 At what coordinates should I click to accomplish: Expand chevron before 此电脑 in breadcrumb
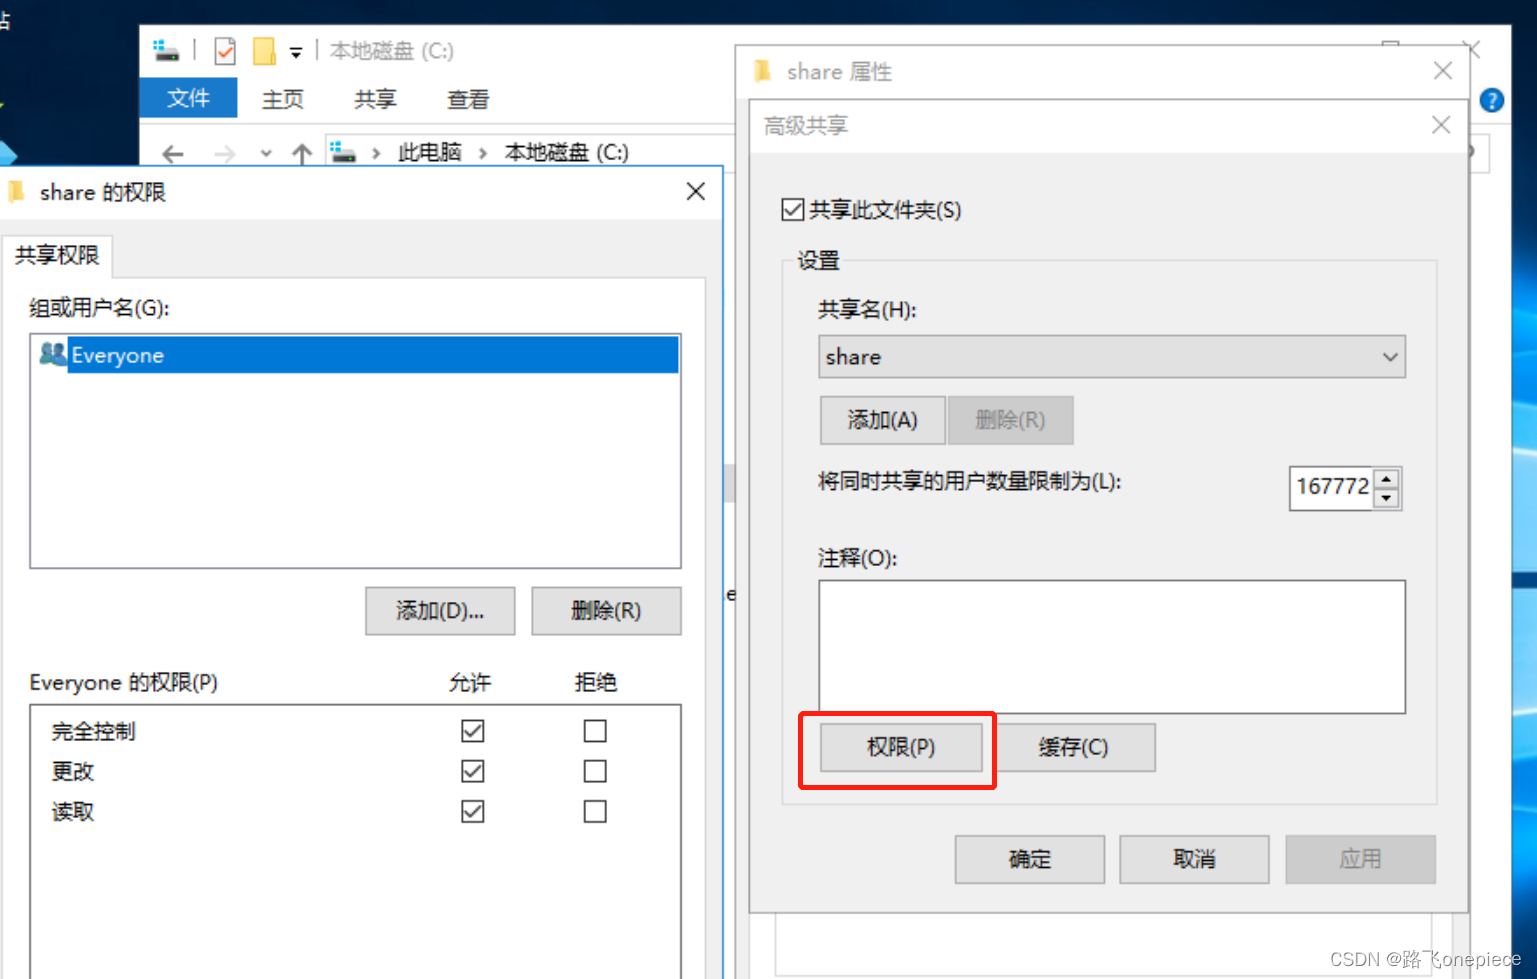pyautogui.click(x=376, y=153)
